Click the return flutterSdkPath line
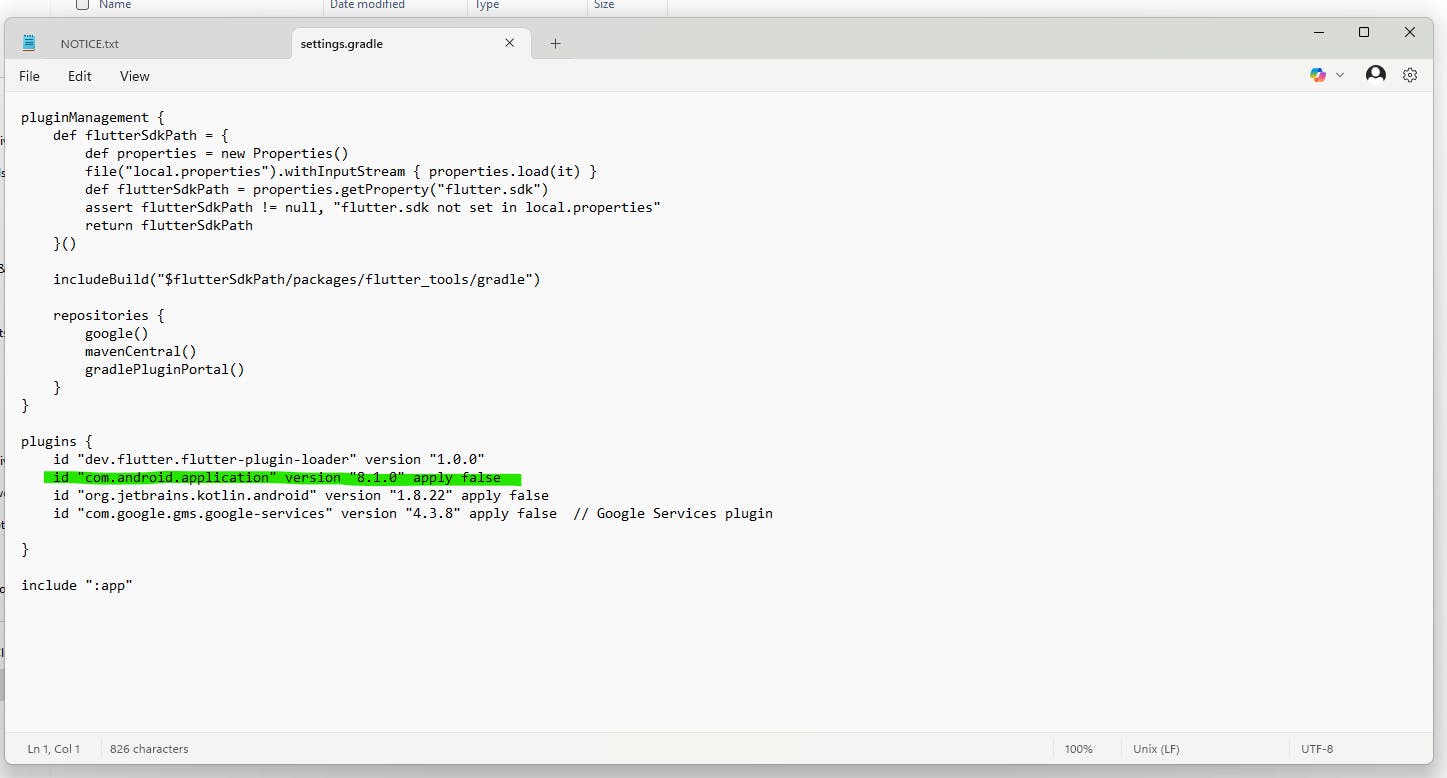This screenshot has width=1447, height=778. 169,225
